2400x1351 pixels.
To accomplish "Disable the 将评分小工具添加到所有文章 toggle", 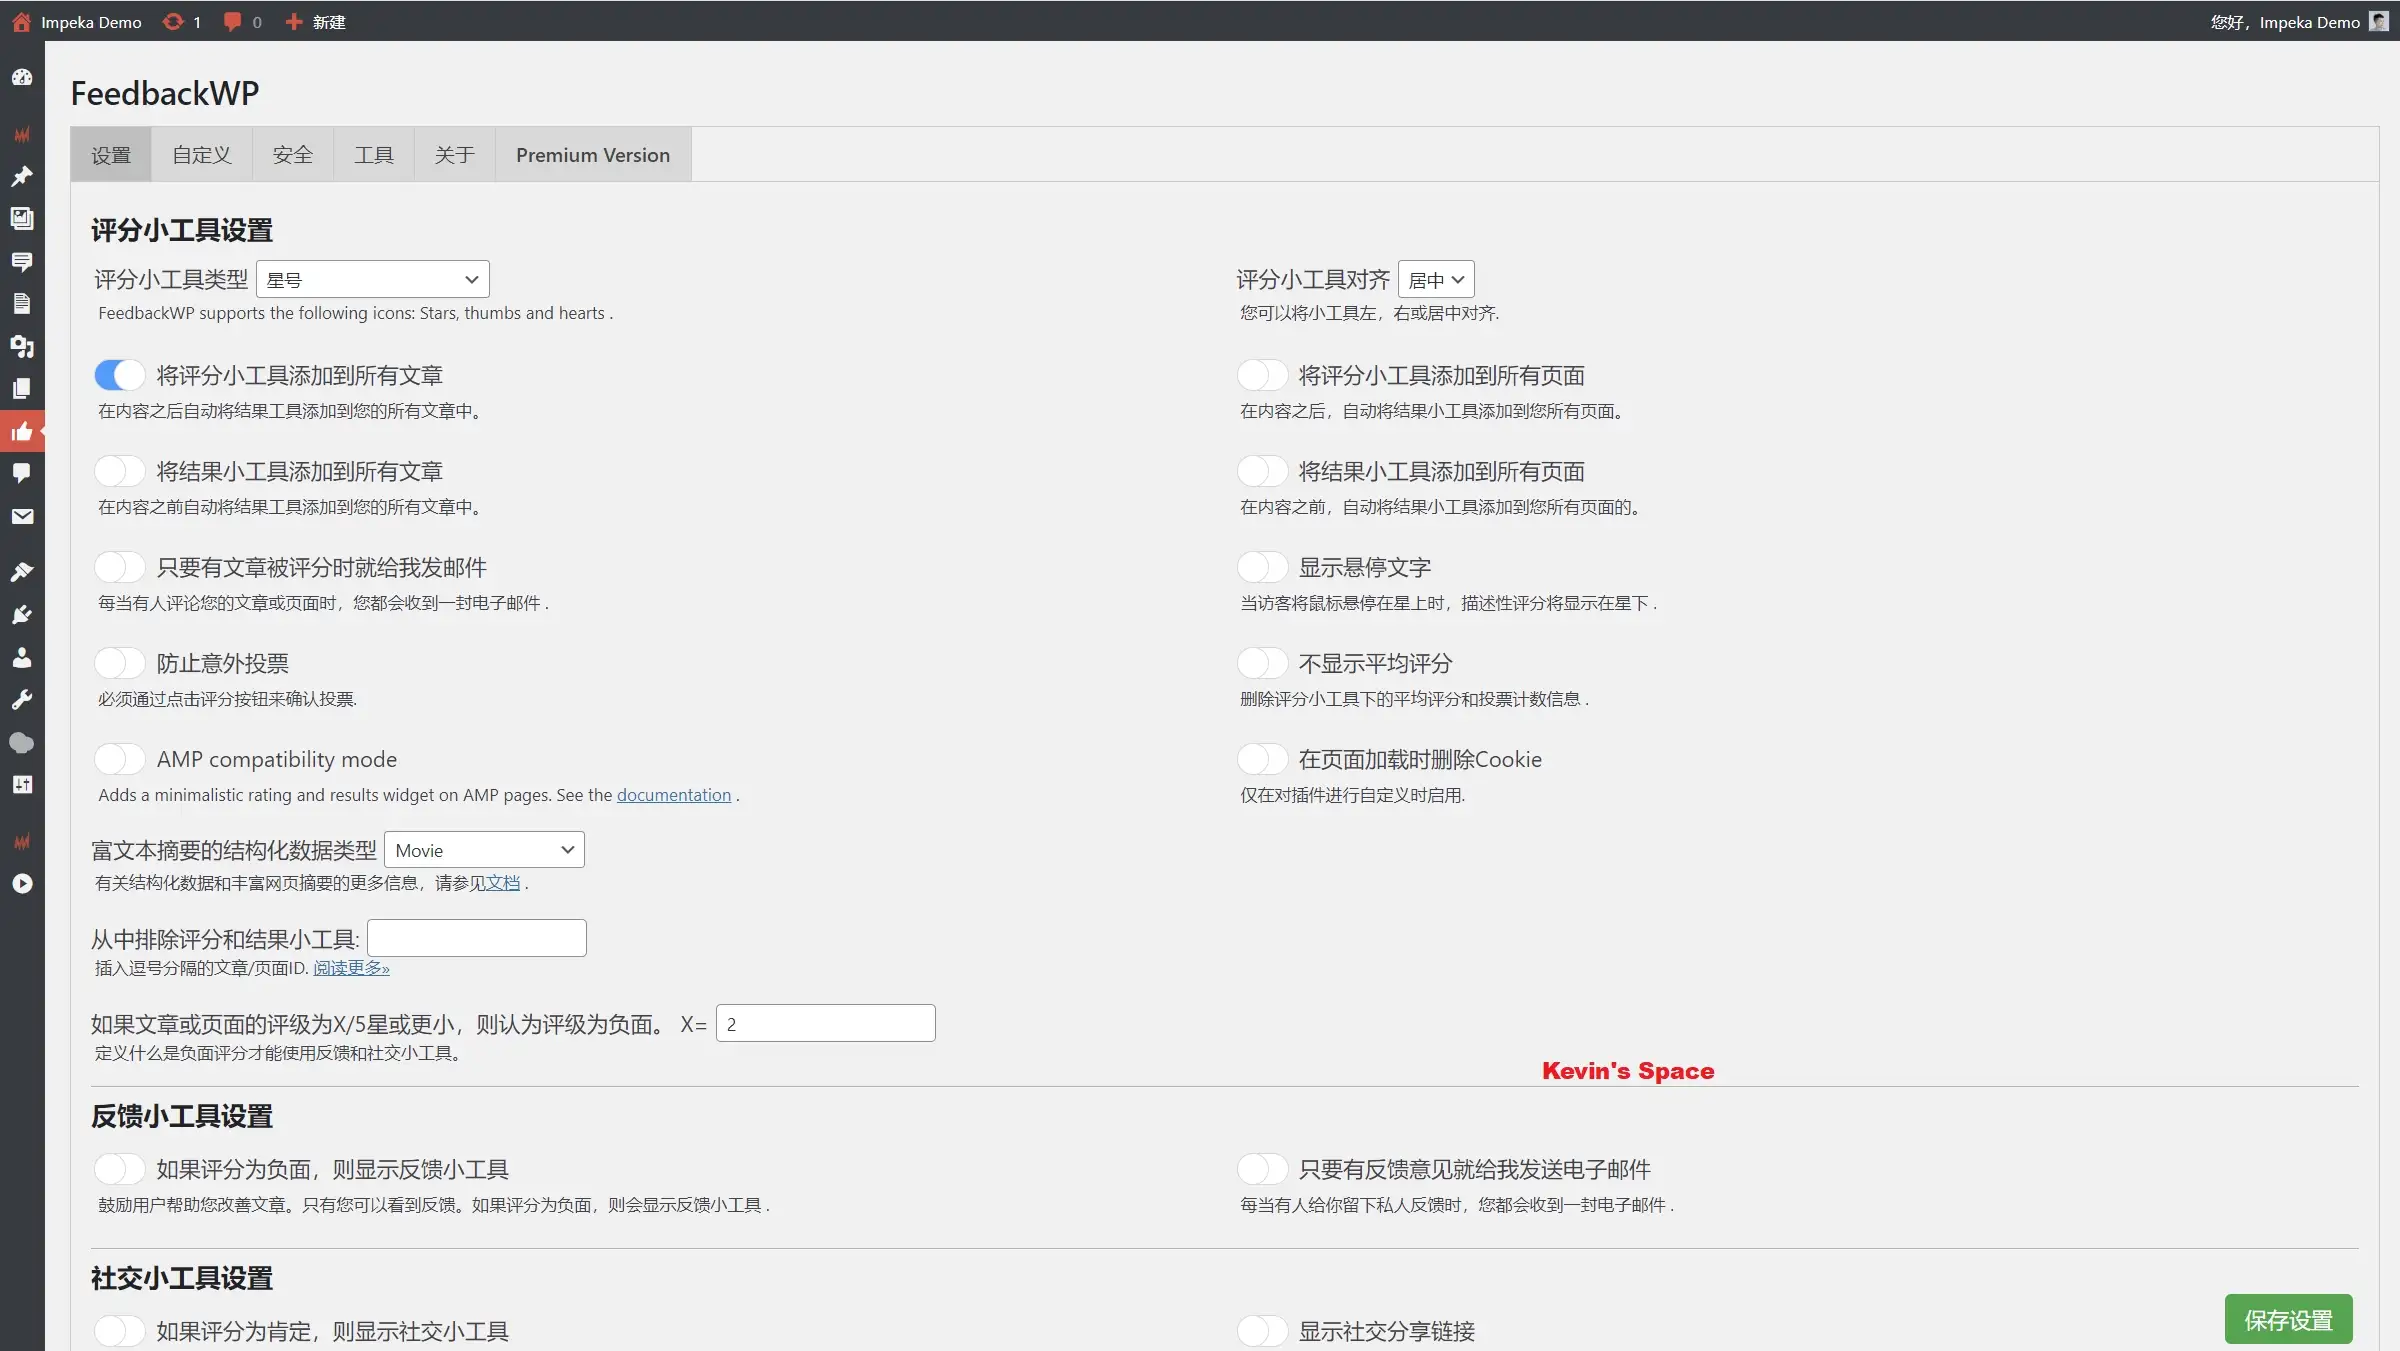I will coord(119,374).
